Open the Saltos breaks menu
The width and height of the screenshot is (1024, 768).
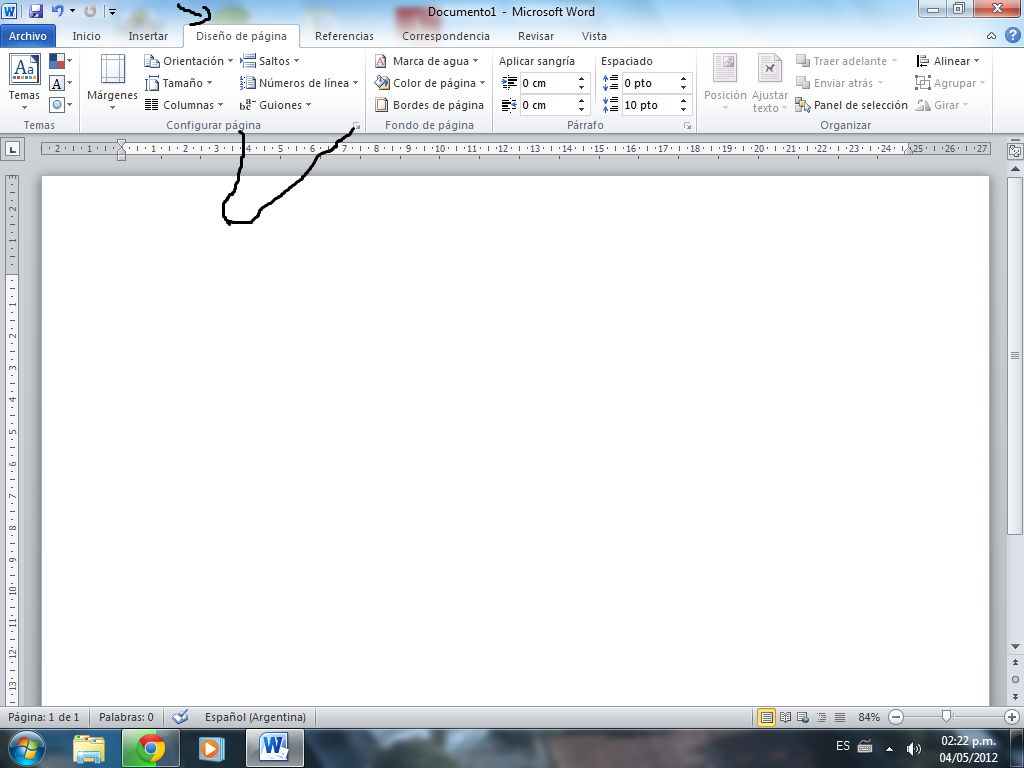coord(270,61)
